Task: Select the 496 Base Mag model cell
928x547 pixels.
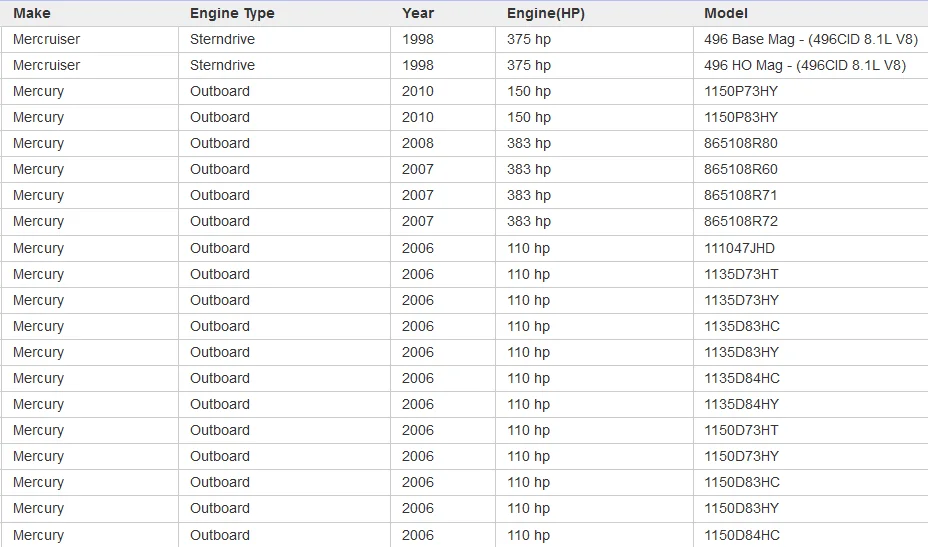Action: click(x=811, y=40)
